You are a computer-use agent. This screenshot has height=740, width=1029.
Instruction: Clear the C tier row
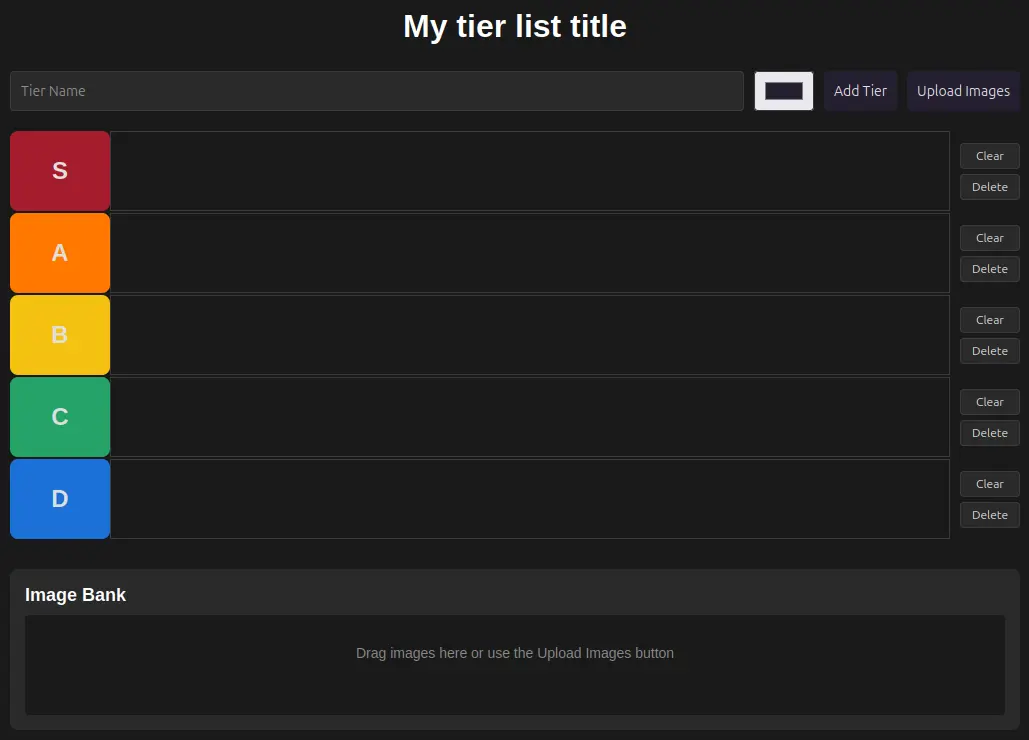click(x=989, y=402)
